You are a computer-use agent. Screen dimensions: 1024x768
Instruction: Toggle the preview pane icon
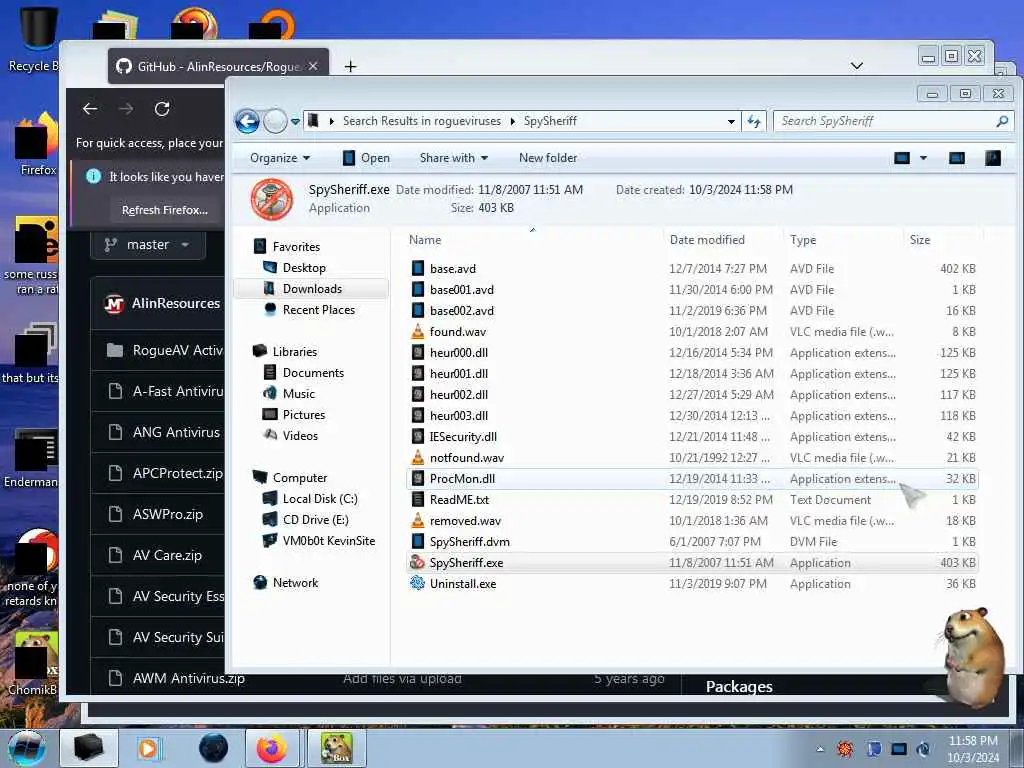[x=957, y=158]
